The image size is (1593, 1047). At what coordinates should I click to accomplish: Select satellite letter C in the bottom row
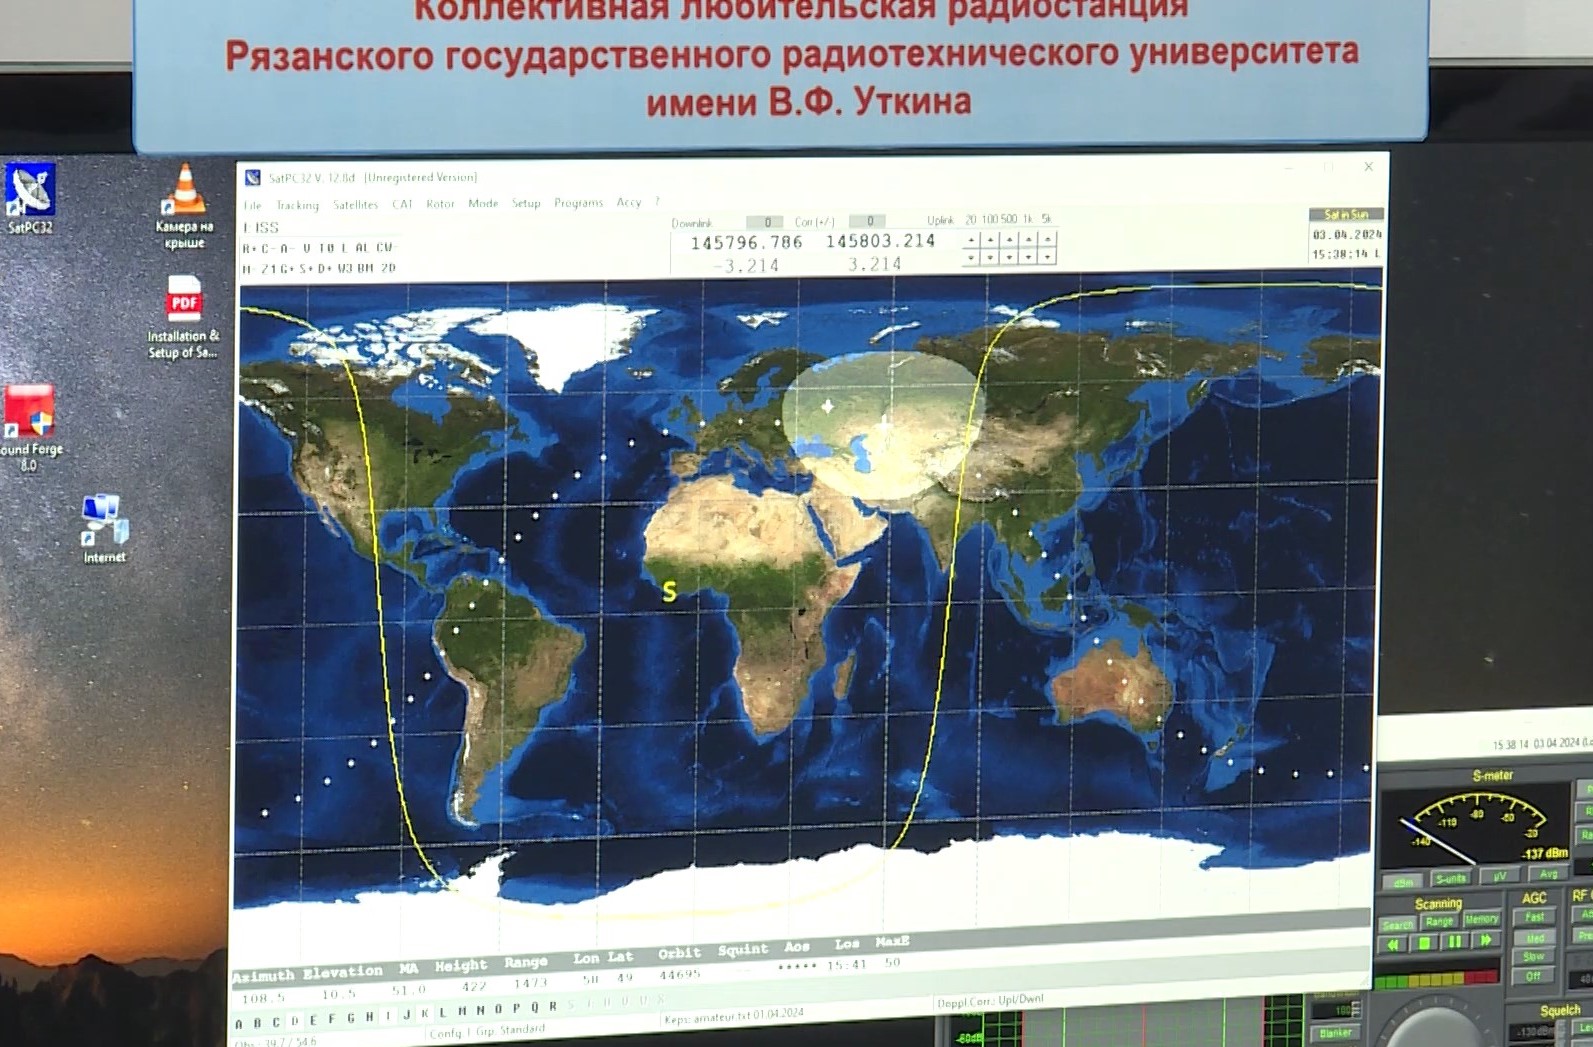276,1022
